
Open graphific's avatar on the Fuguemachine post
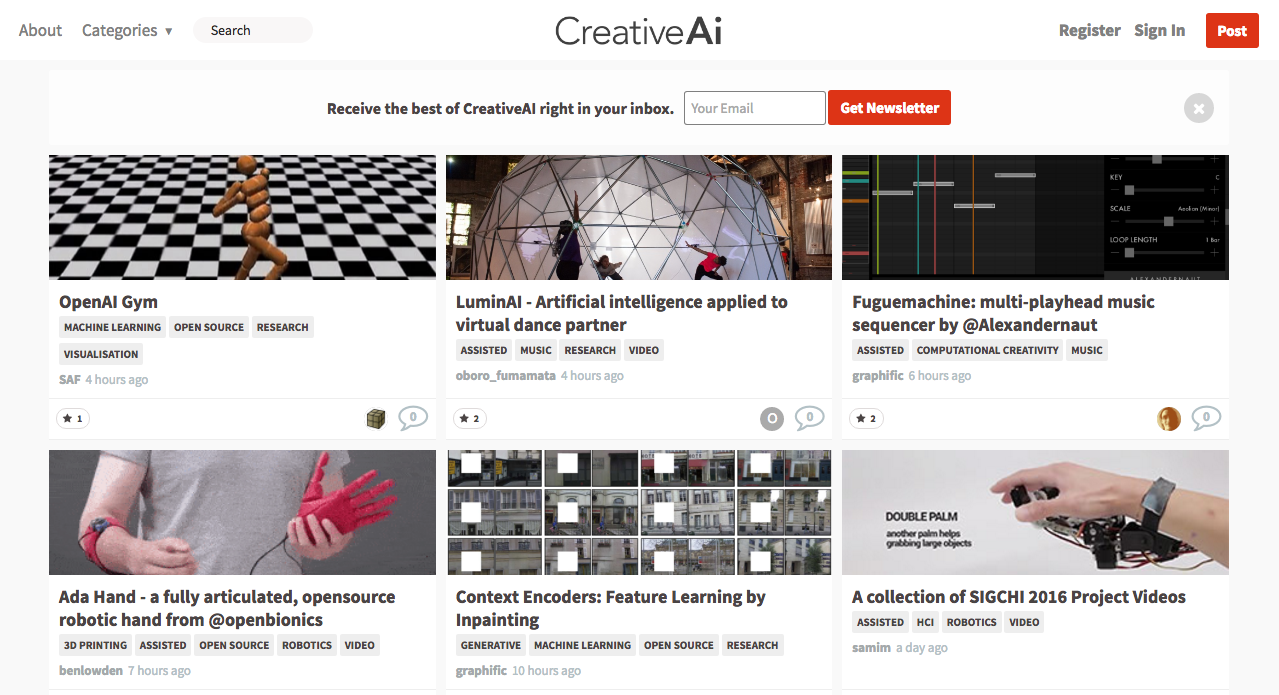(1168, 418)
